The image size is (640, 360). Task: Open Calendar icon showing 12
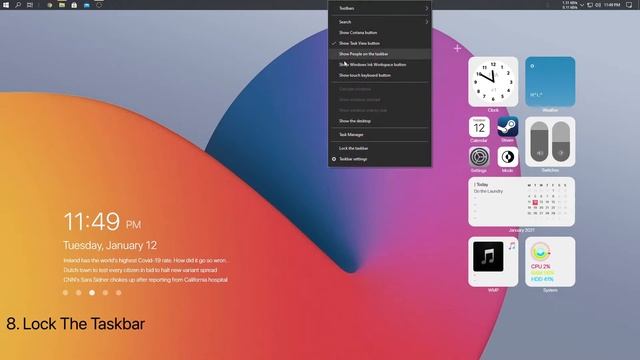pyautogui.click(x=479, y=127)
